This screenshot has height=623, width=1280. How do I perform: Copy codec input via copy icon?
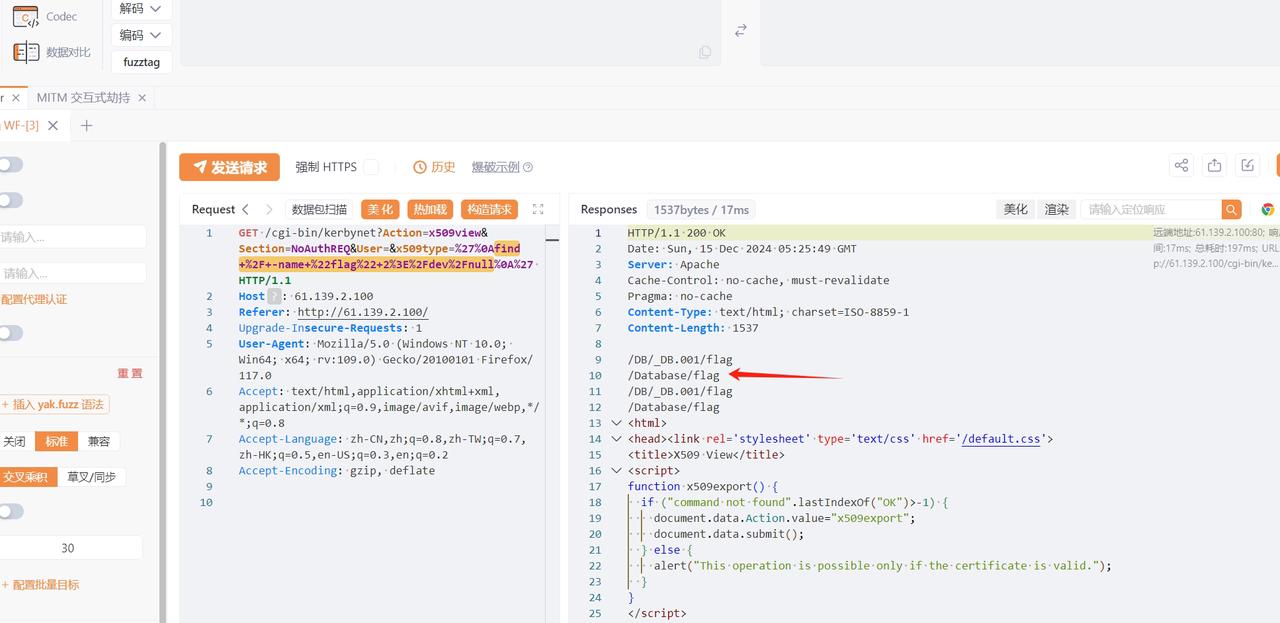point(705,52)
